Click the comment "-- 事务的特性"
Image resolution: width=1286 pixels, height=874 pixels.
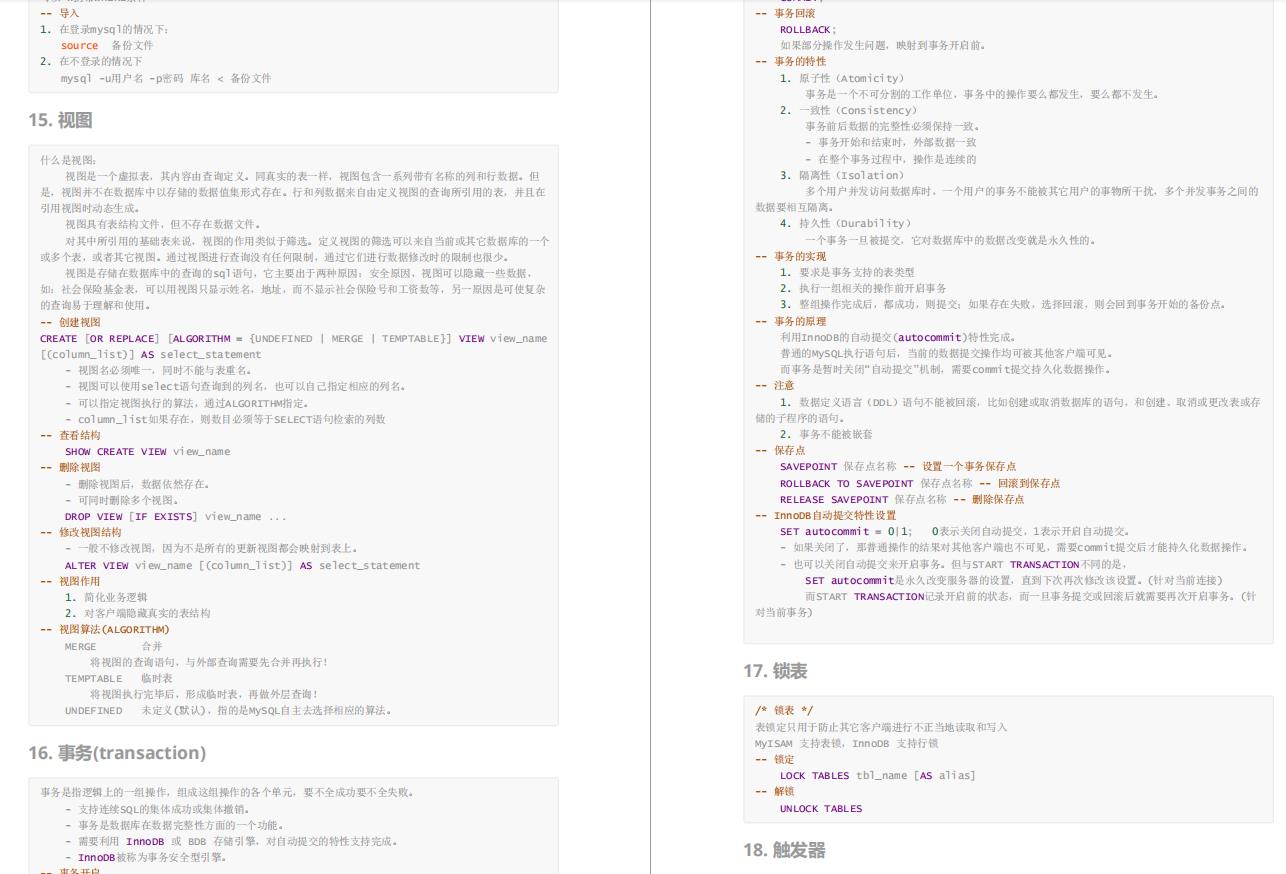(790, 61)
